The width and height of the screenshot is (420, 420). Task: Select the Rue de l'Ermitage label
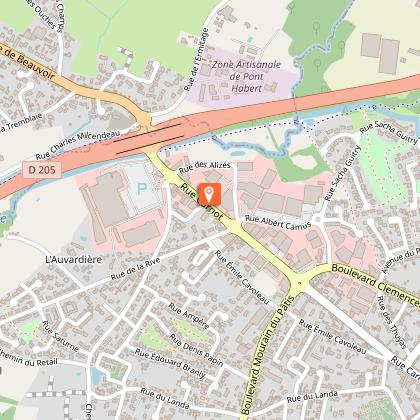[196, 60]
